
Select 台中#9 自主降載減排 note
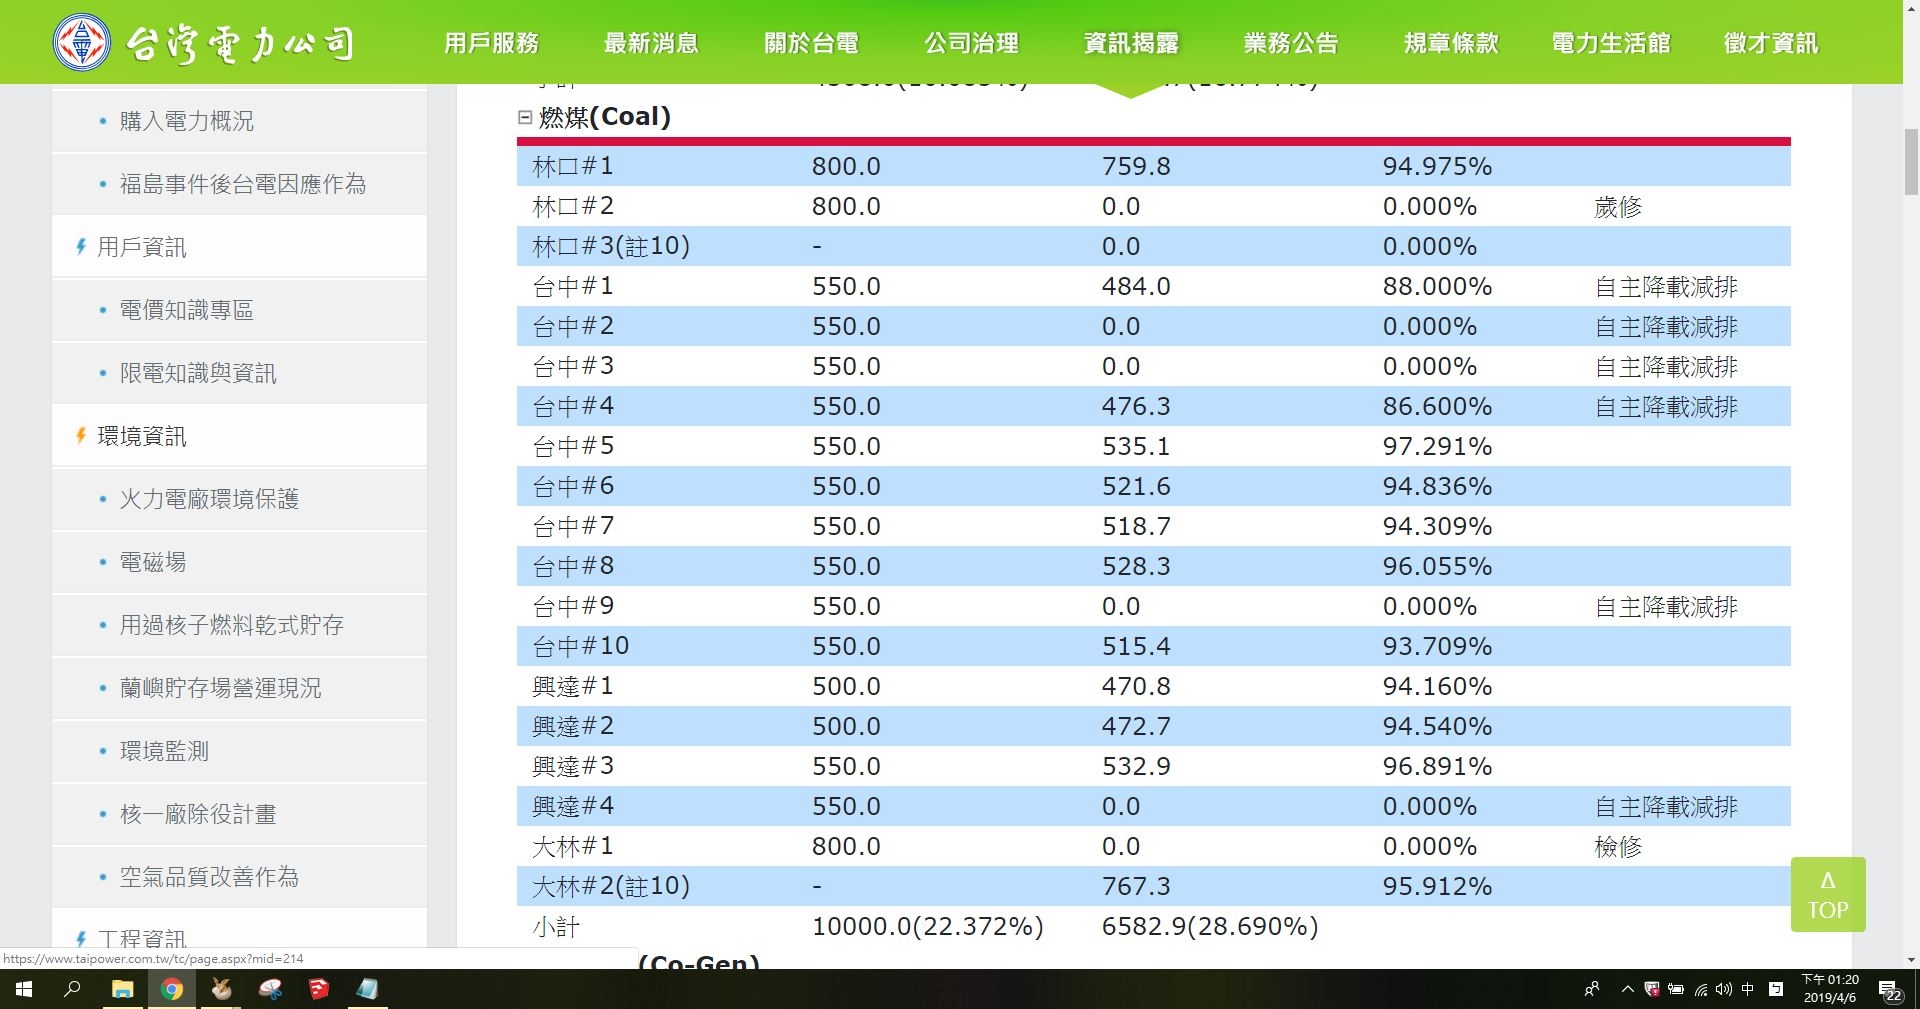[1666, 607]
